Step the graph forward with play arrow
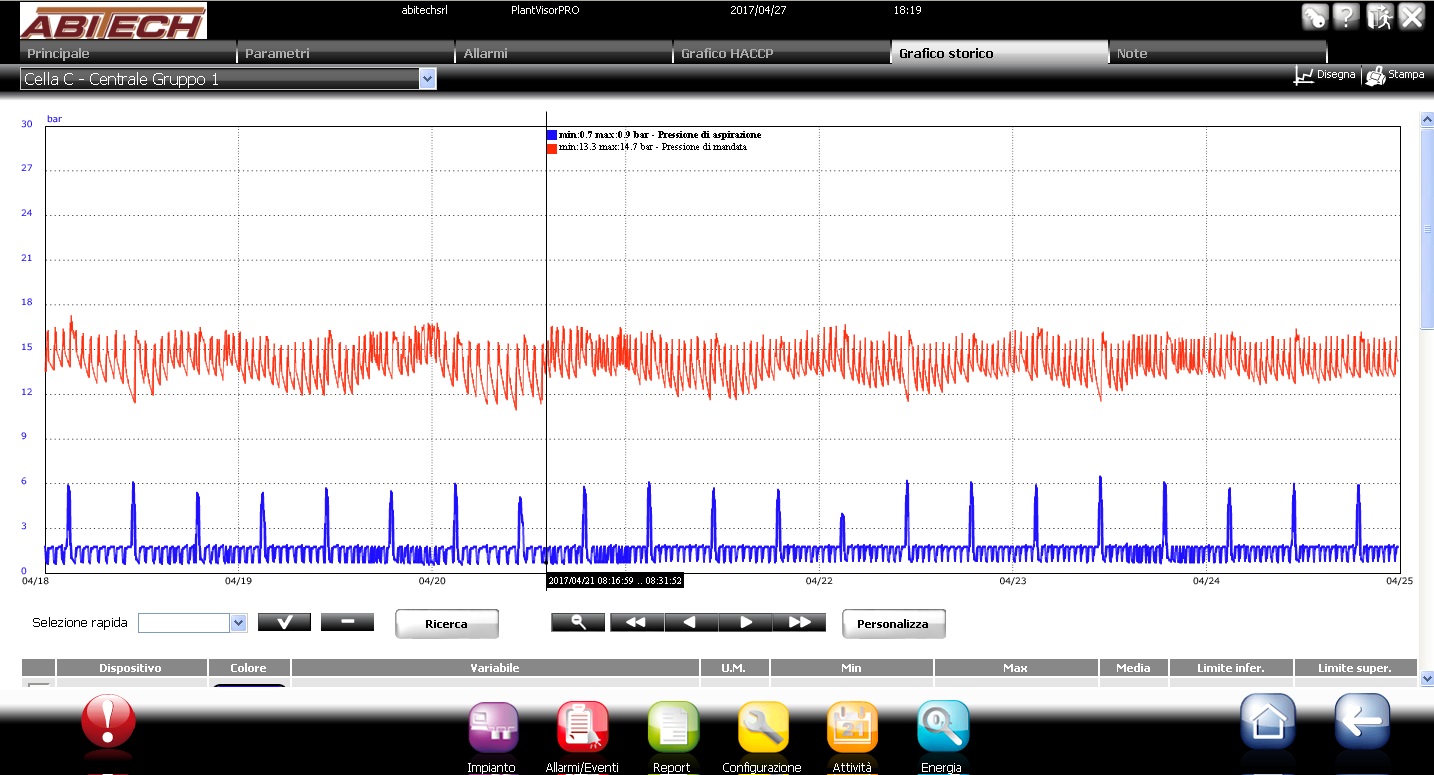 click(745, 622)
